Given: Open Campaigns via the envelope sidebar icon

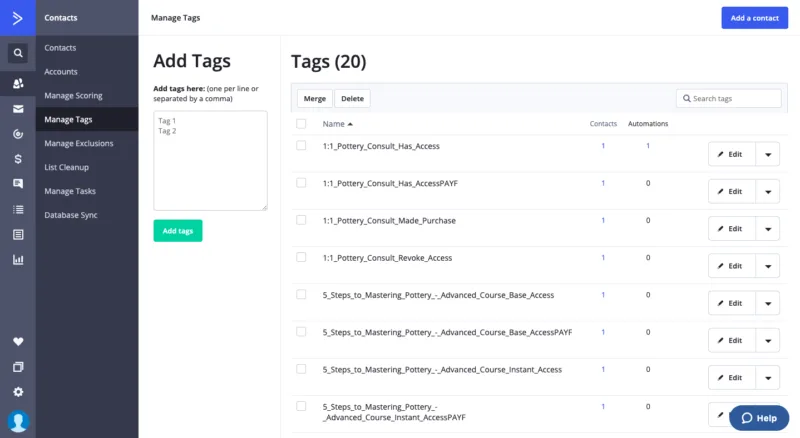Looking at the screenshot, I should pyautogui.click(x=18, y=109).
